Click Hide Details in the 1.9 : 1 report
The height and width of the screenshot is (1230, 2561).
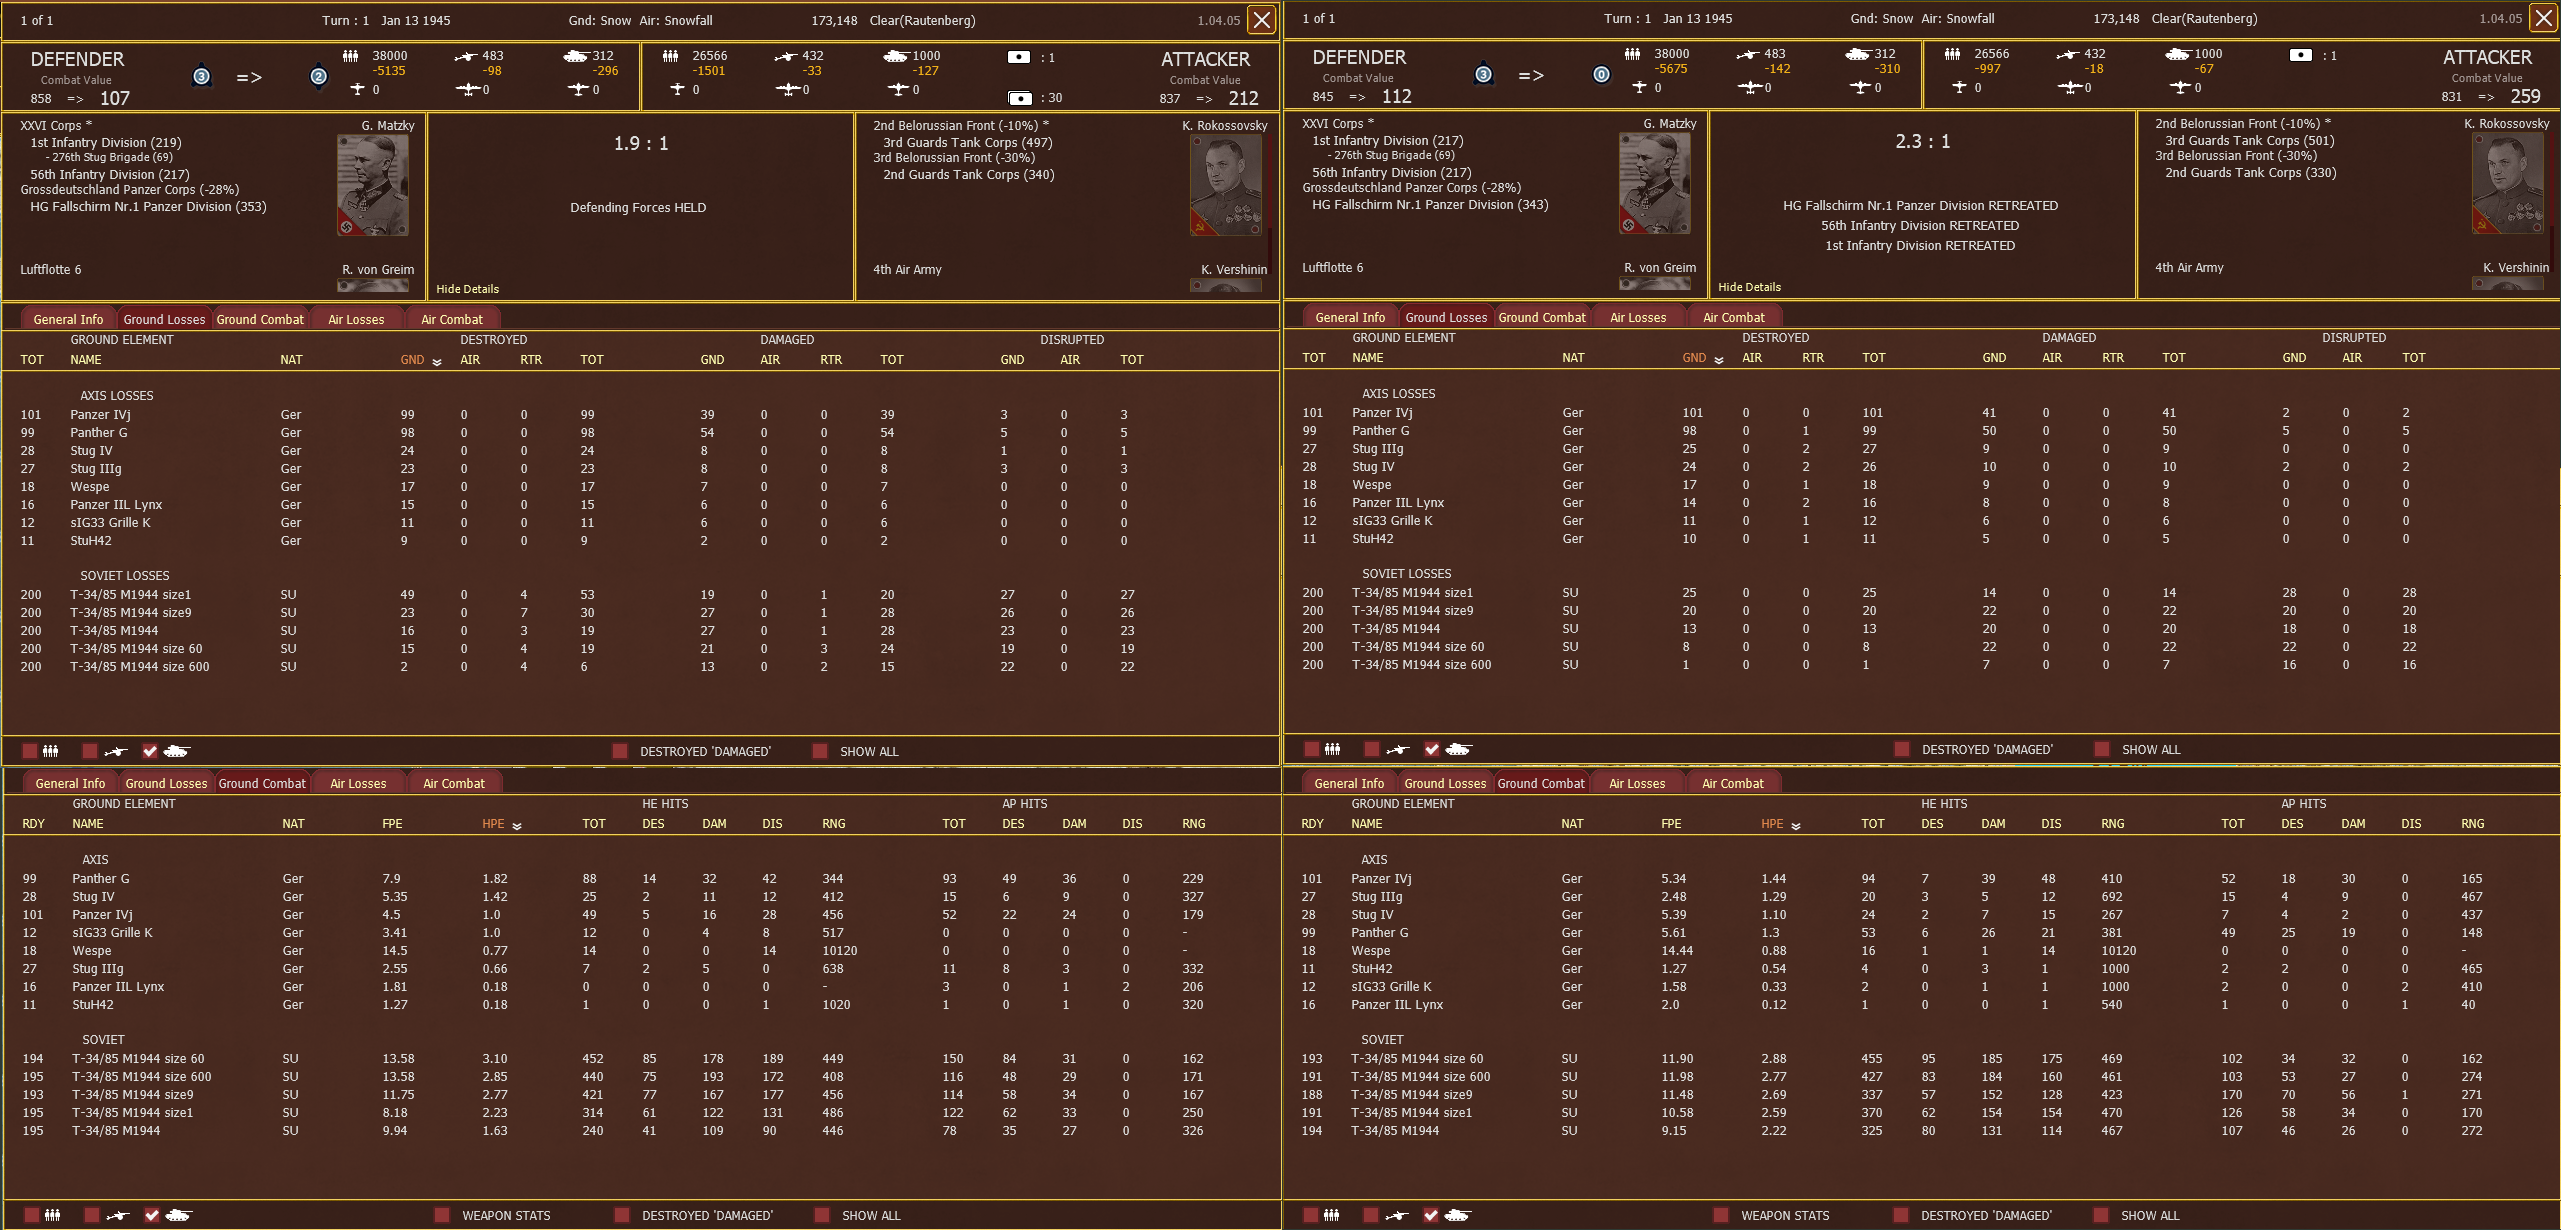tap(467, 289)
